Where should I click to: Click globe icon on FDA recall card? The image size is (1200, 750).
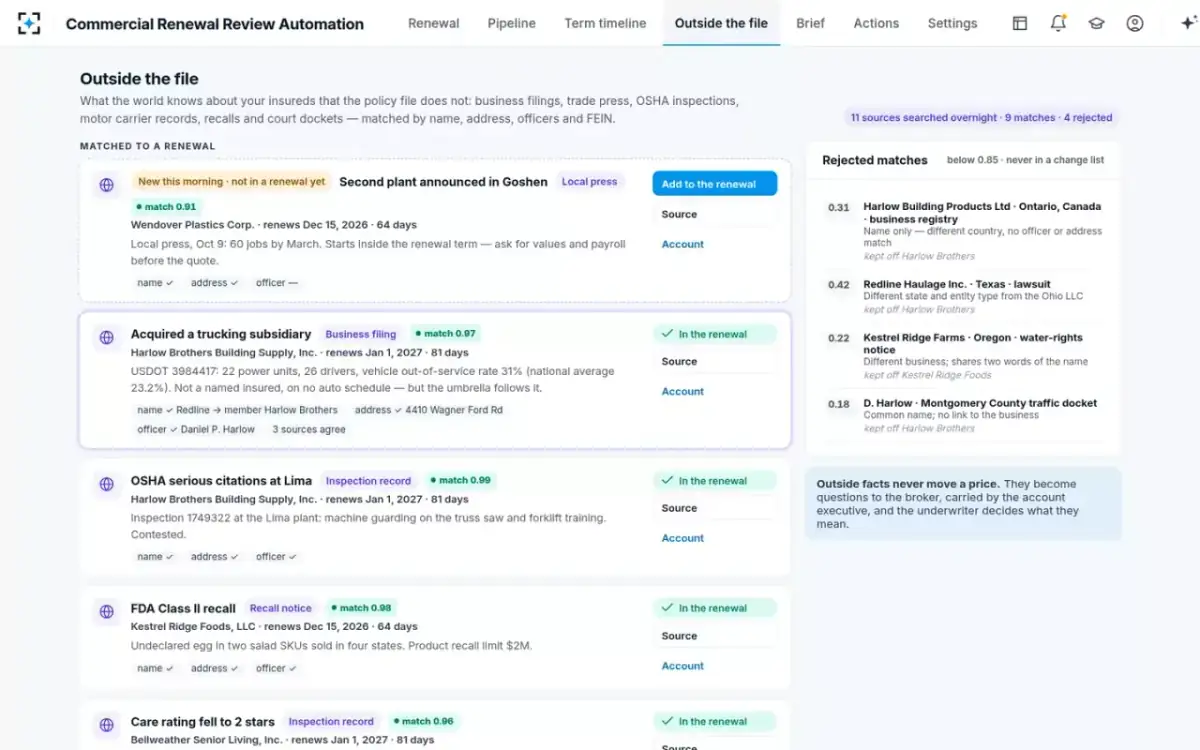(106, 612)
